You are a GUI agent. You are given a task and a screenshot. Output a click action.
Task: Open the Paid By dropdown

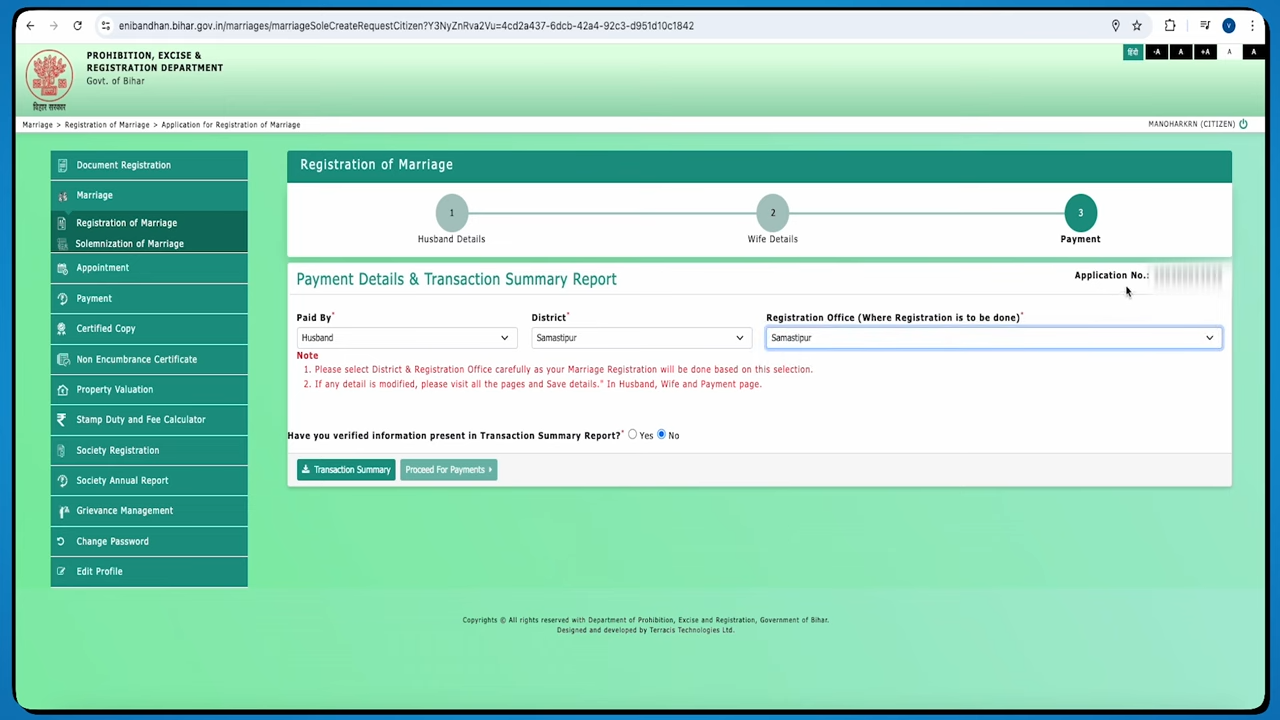406,338
